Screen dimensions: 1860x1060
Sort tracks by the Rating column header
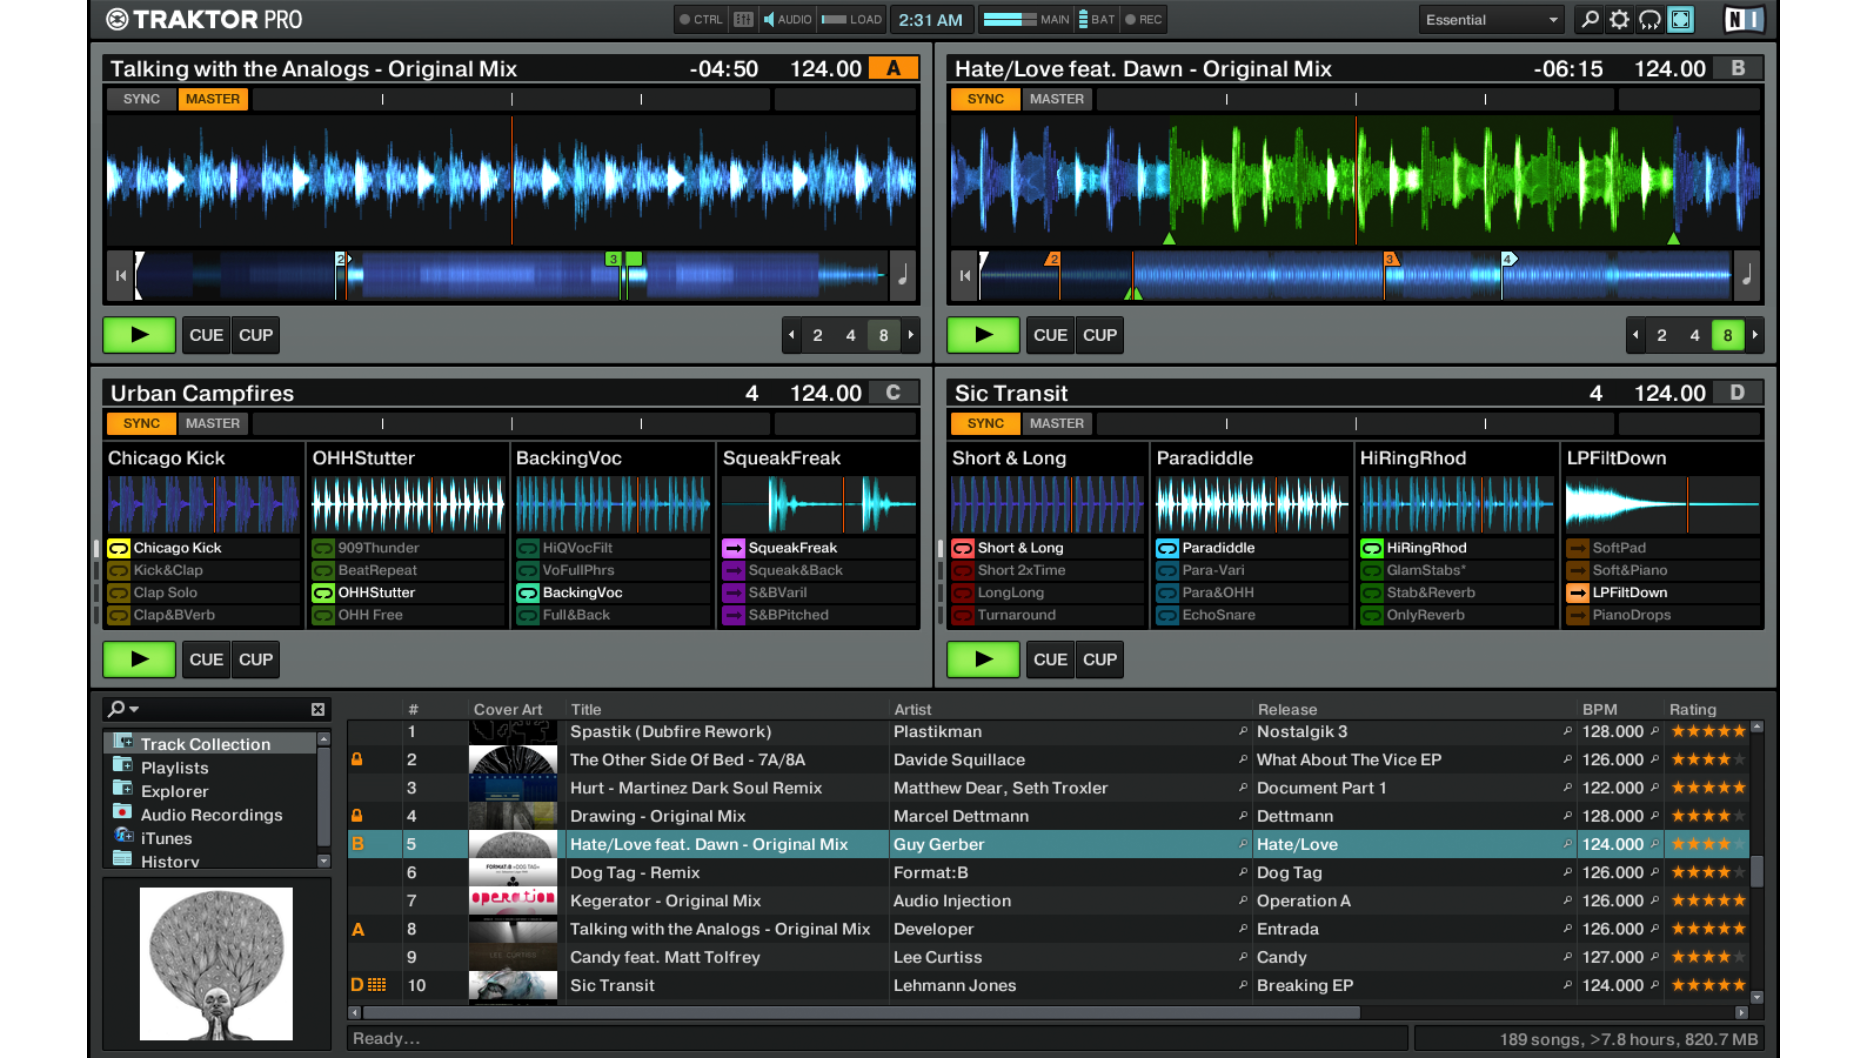[x=1692, y=709]
